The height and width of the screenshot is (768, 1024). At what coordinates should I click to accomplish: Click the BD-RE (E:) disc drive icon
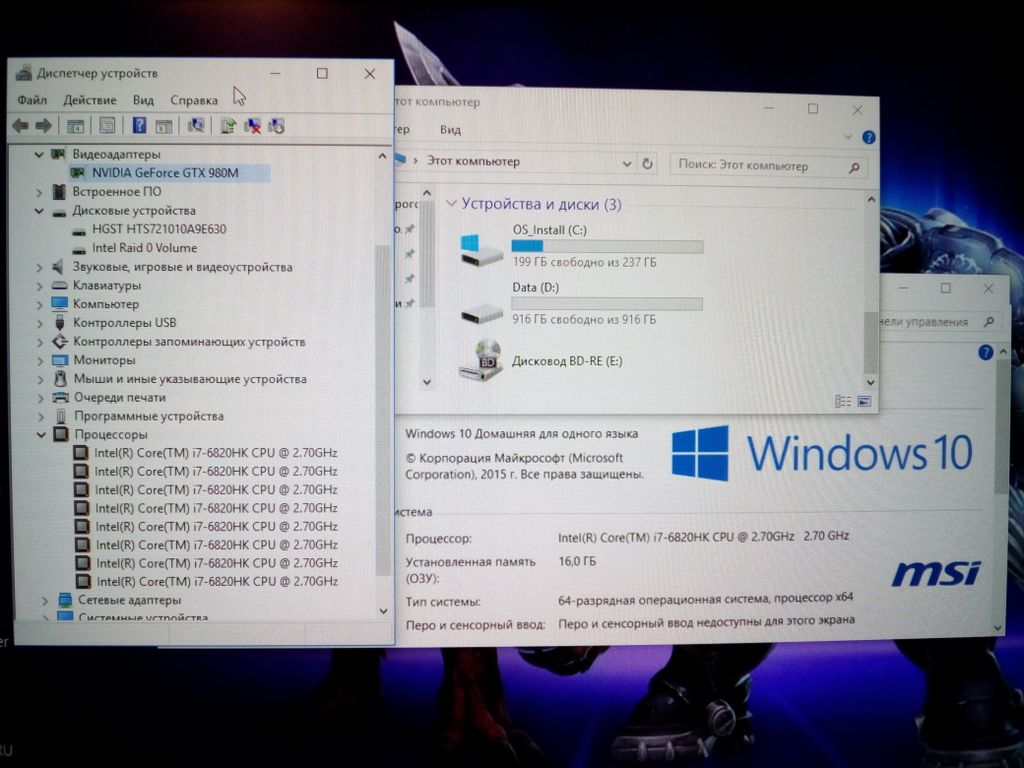point(481,360)
